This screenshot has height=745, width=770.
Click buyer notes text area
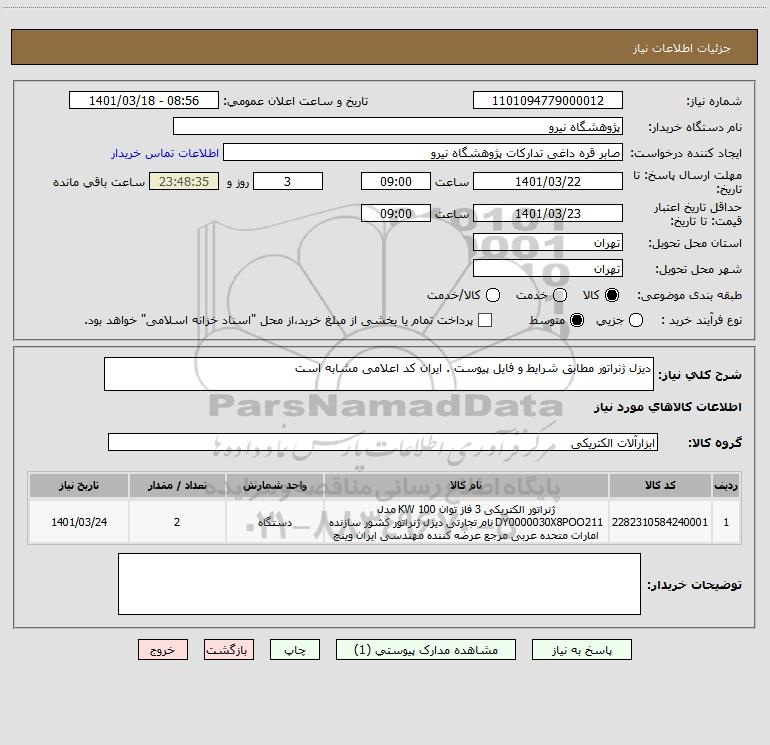point(379,584)
